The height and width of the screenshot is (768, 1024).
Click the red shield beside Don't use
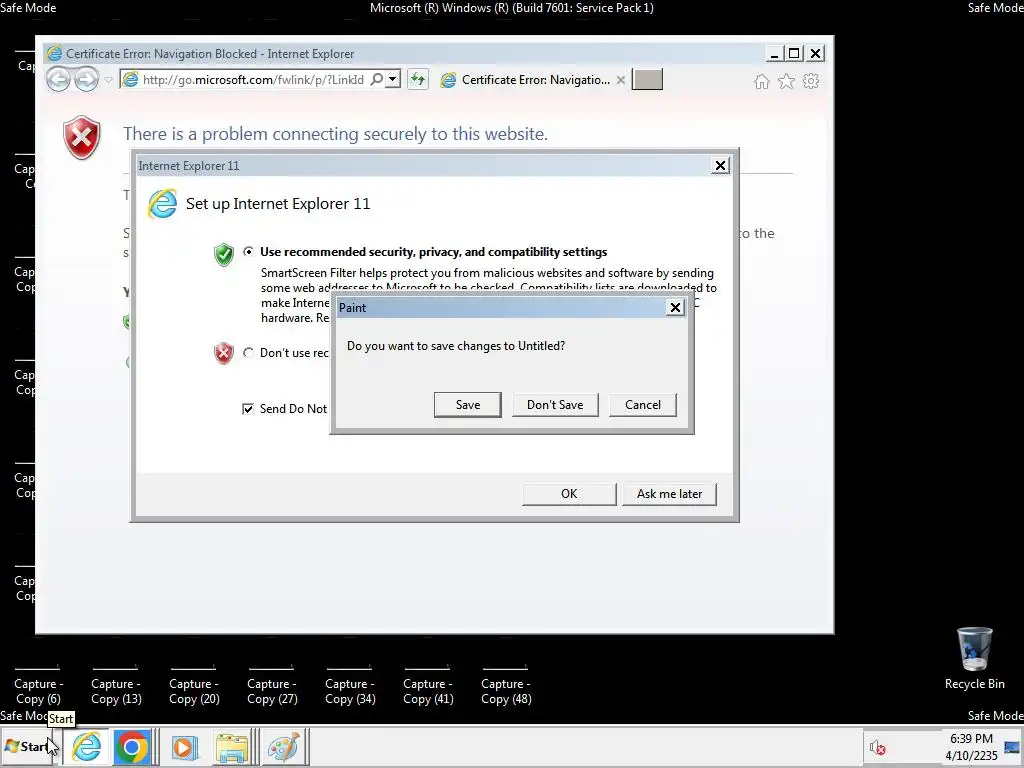coord(223,353)
